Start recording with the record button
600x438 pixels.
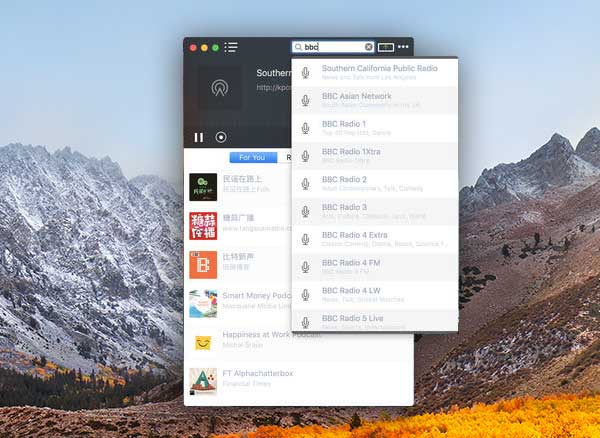pos(221,137)
